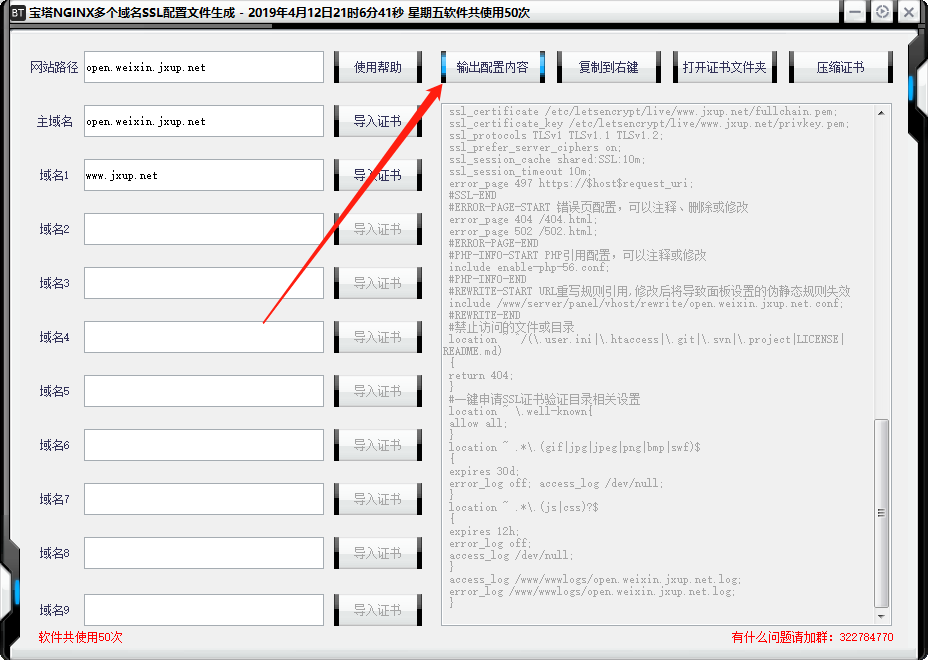
Task: Click 'include enable-php-56.conf;' line
Action: [529, 267]
